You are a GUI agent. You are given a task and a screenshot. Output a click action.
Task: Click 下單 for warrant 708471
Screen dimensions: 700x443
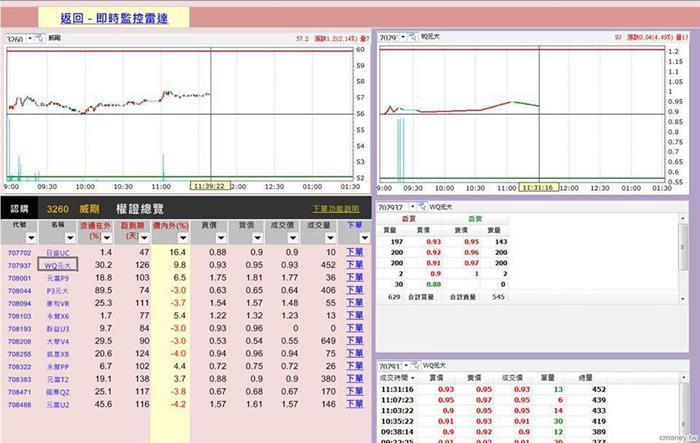pos(355,392)
